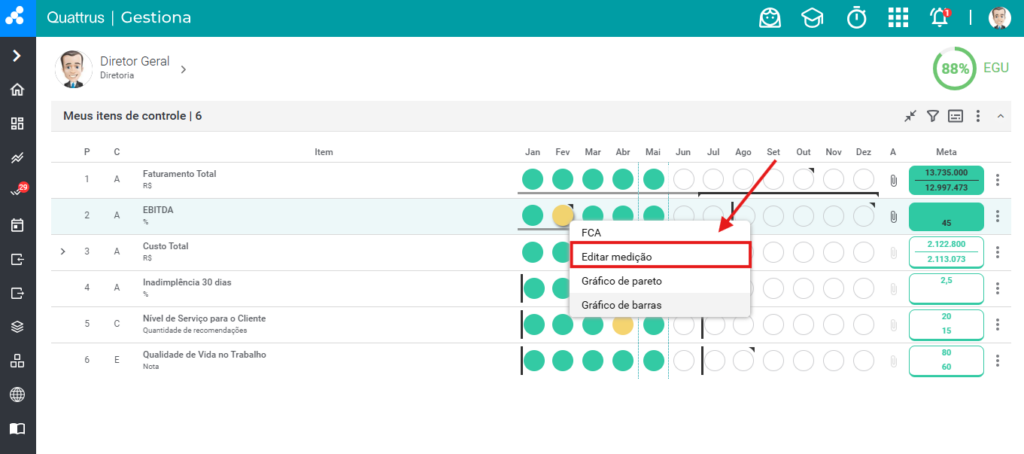Click the Custo Total attachment paperclip
This screenshot has width=1024, height=454.
[893, 253]
